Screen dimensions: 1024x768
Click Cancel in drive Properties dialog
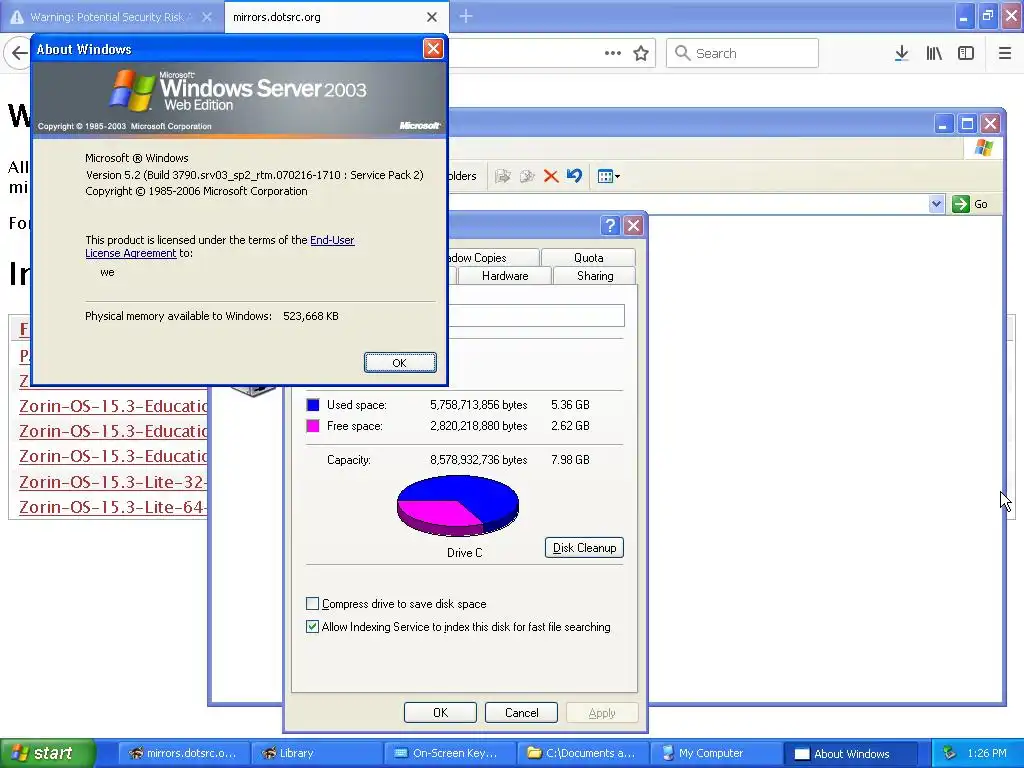coord(521,712)
